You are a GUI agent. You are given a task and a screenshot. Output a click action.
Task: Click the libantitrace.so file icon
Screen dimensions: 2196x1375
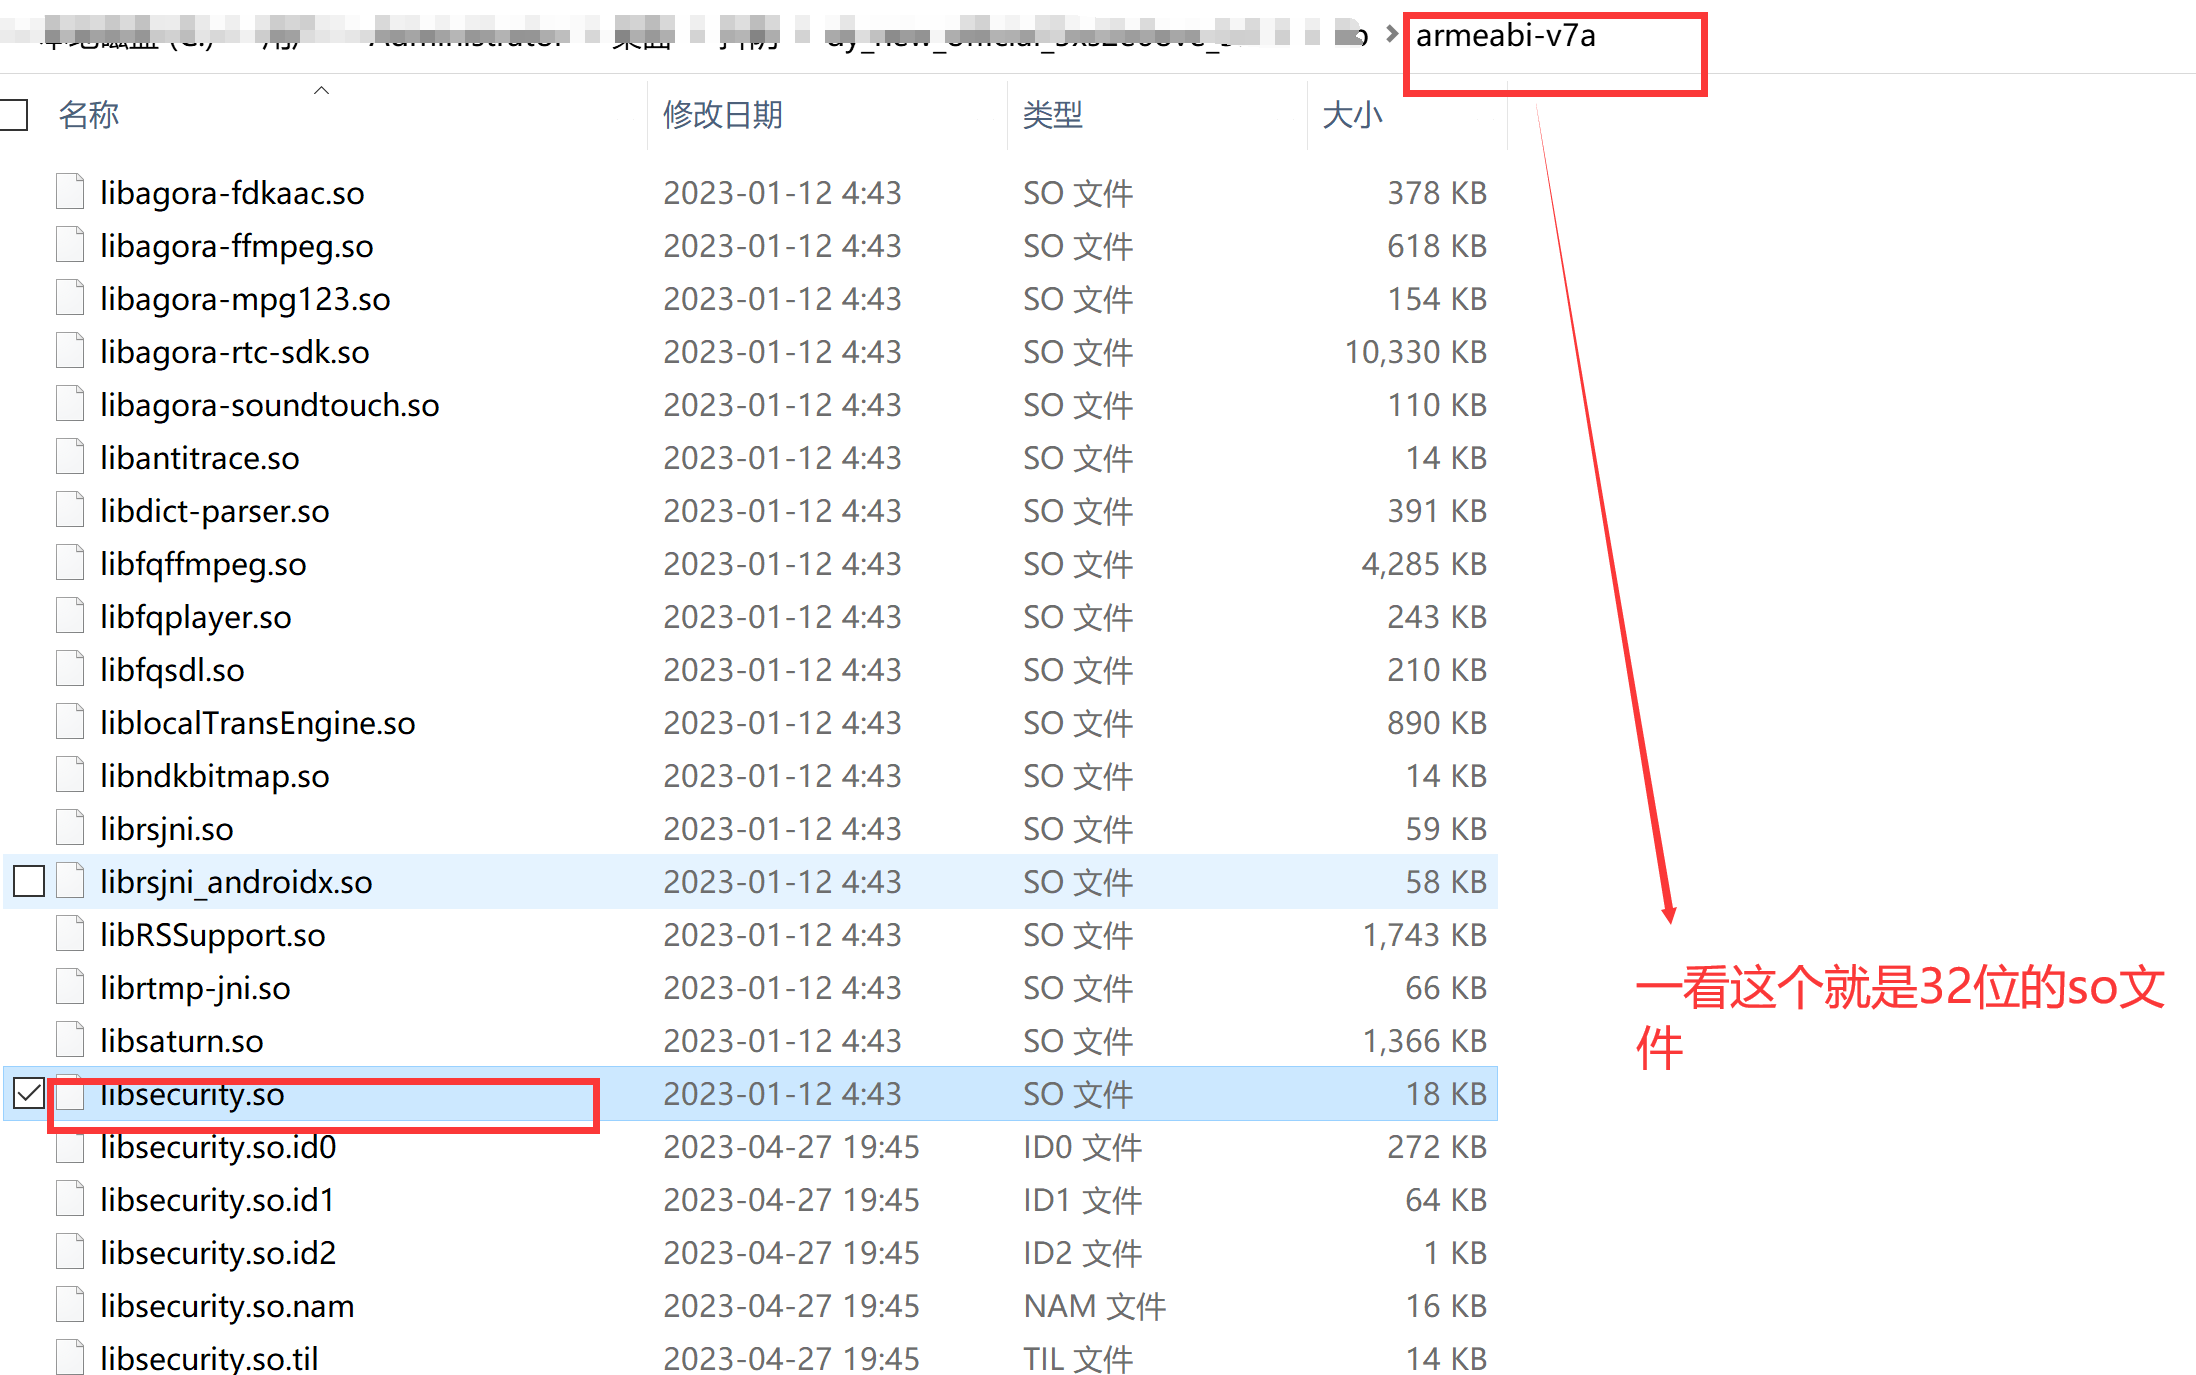(70, 457)
